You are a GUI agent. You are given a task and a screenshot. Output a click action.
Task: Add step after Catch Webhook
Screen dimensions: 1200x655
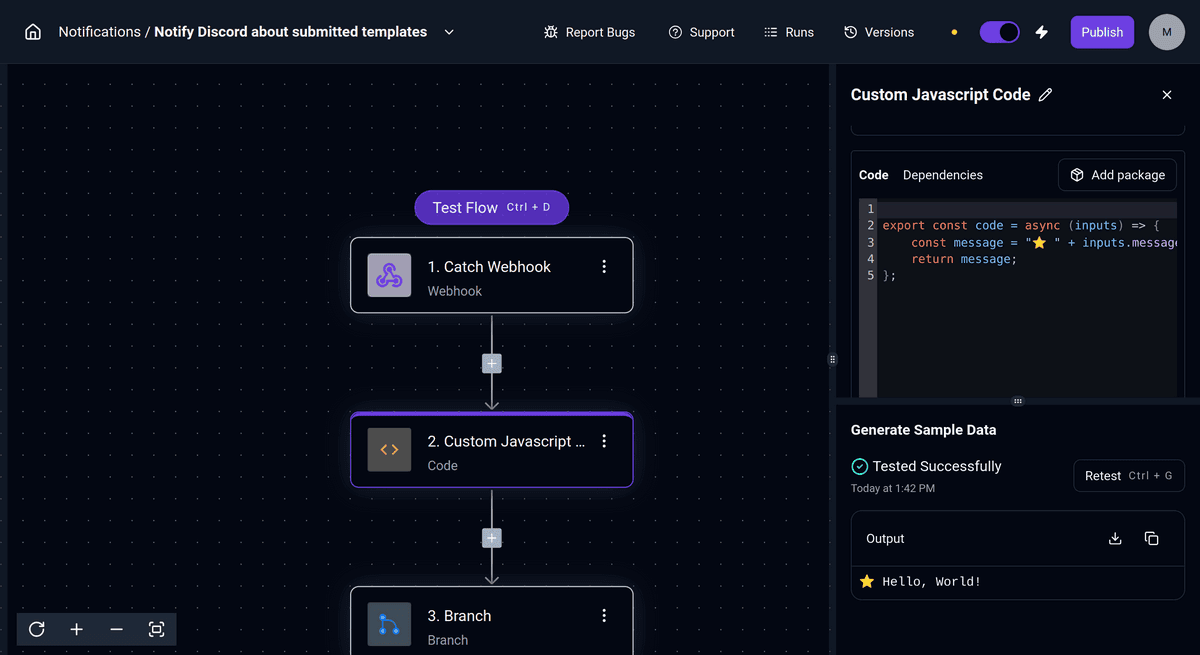coord(492,363)
